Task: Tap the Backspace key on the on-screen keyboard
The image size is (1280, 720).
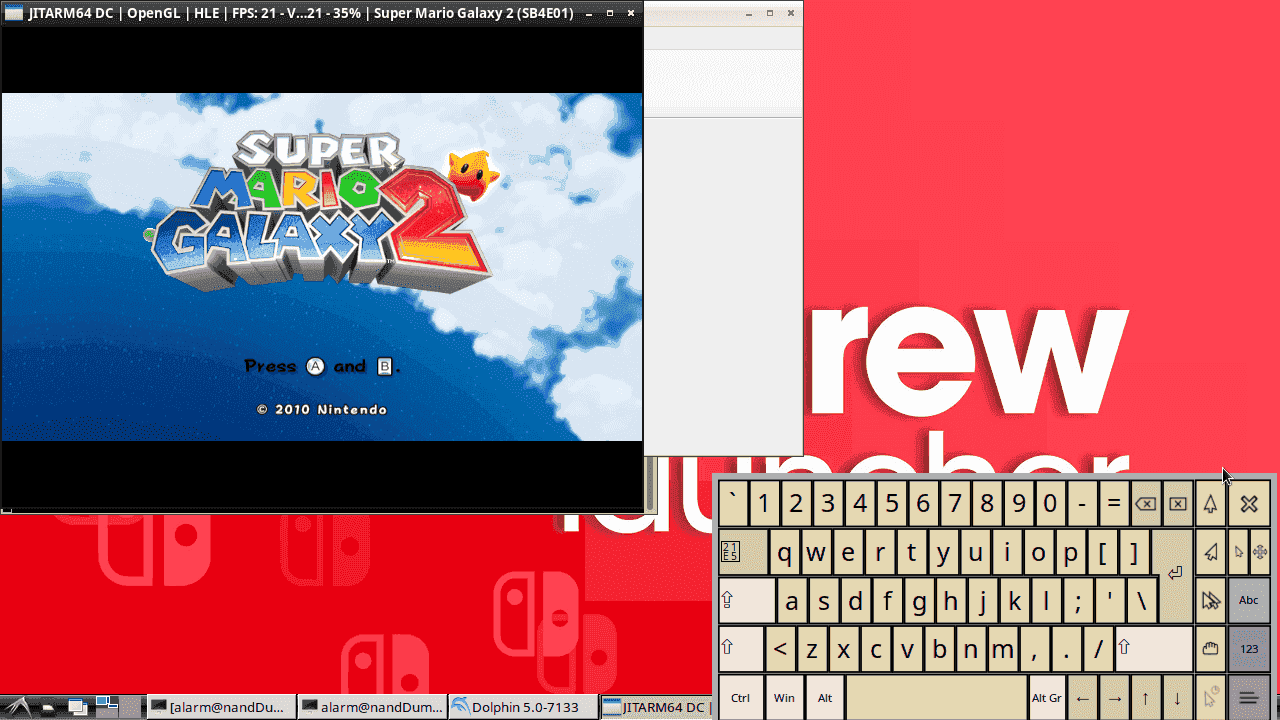Action: (x=1146, y=504)
